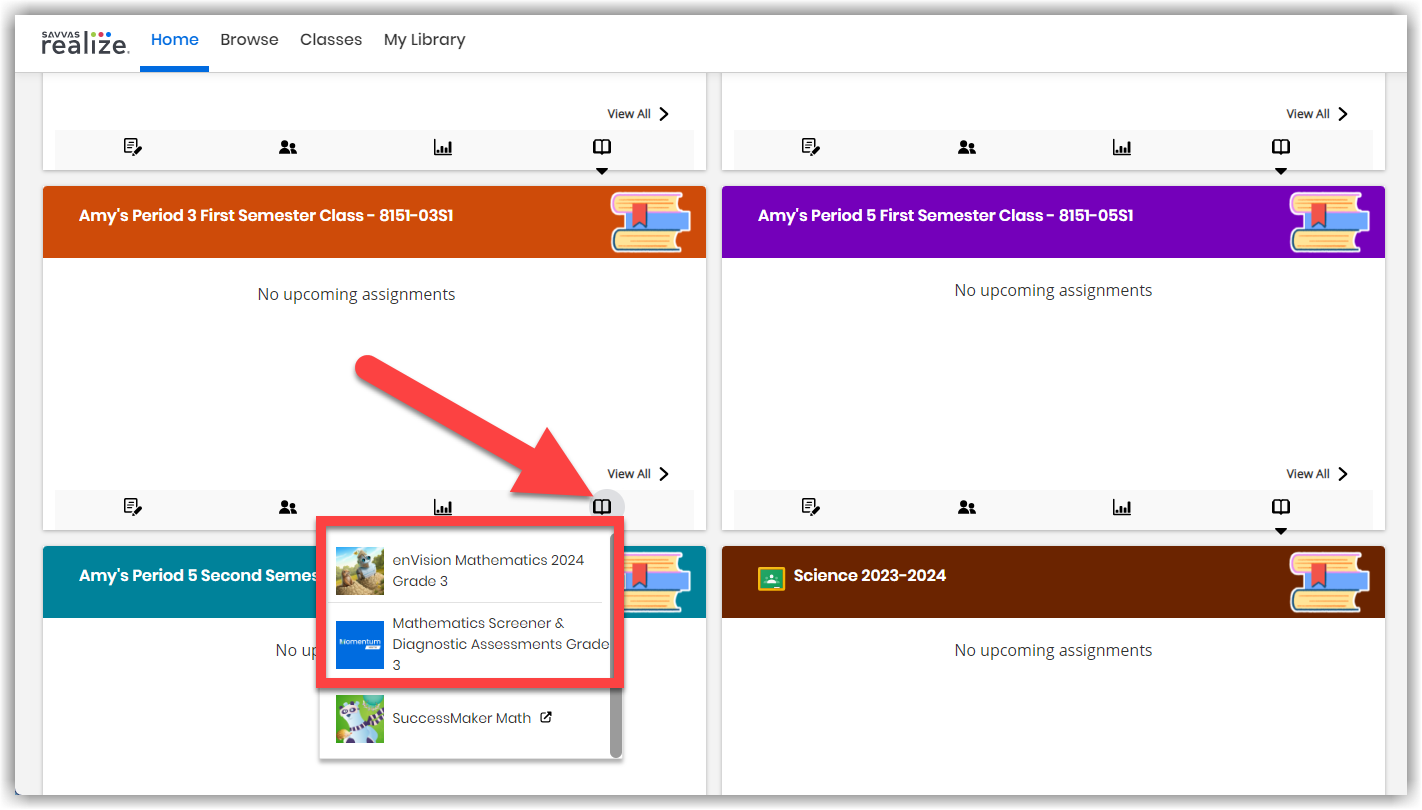
Task: Open the students icon on Period 3 card
Action: [287, 507]
